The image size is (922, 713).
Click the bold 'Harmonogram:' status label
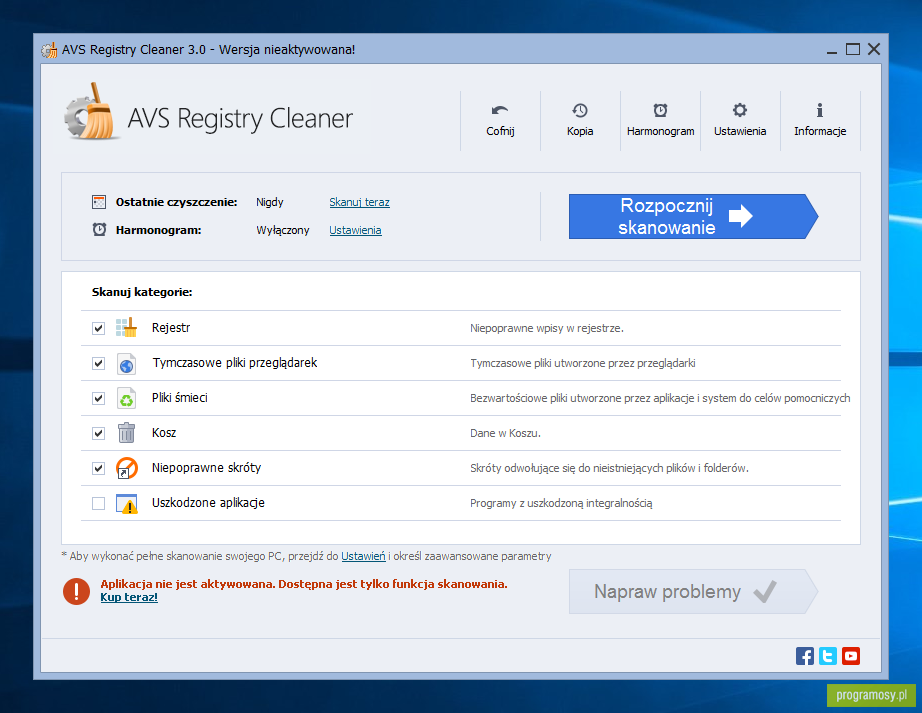(x=158, y=230)
